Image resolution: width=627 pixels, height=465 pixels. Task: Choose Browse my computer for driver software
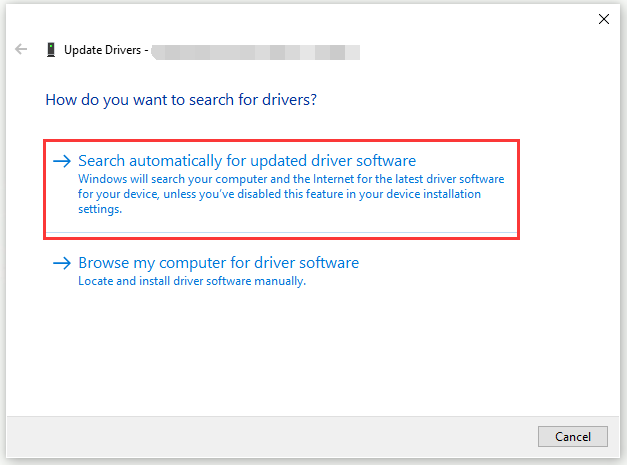tap(218, 263)
